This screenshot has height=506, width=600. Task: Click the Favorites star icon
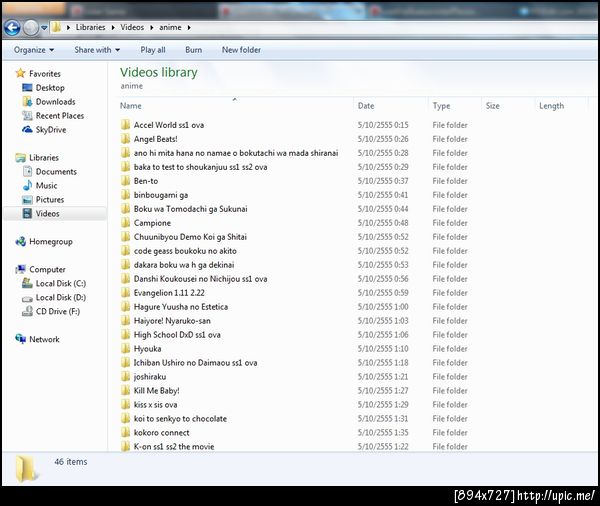pos(20,73)
